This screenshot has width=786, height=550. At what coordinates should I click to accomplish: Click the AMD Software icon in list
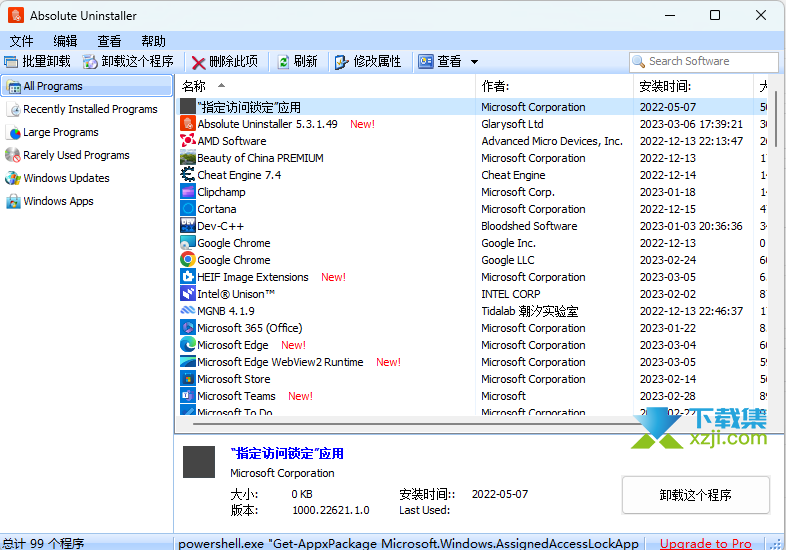click(x=188, y=141)
